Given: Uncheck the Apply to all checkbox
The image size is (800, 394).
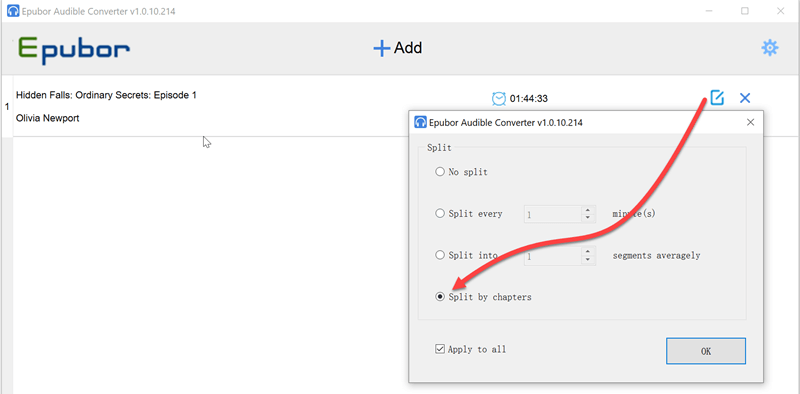Looking at the screenshot, I should click(440, 349).
